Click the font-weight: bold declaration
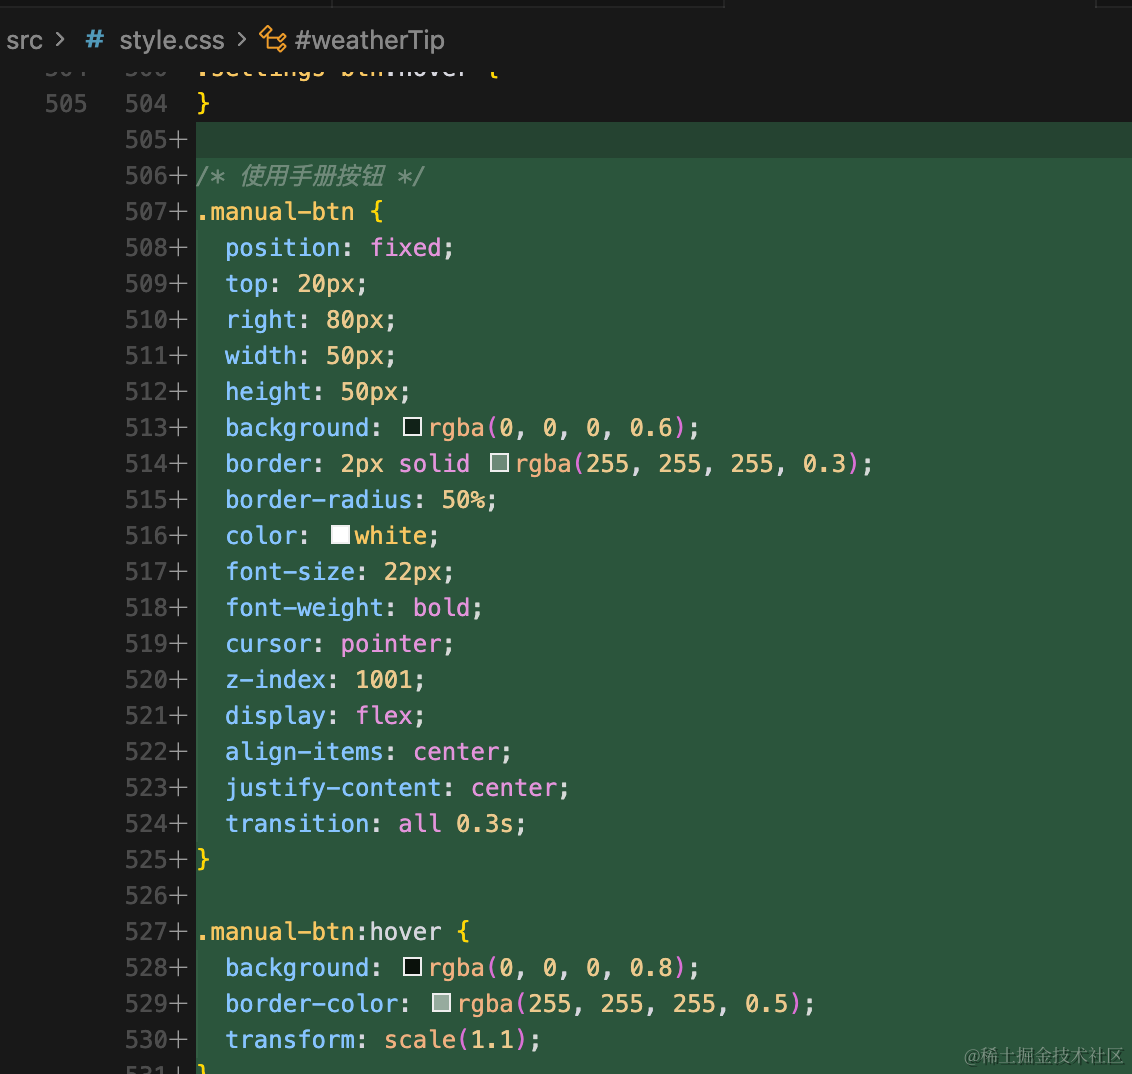Viewport: 1132px width, 1074px height. (354, 608)
